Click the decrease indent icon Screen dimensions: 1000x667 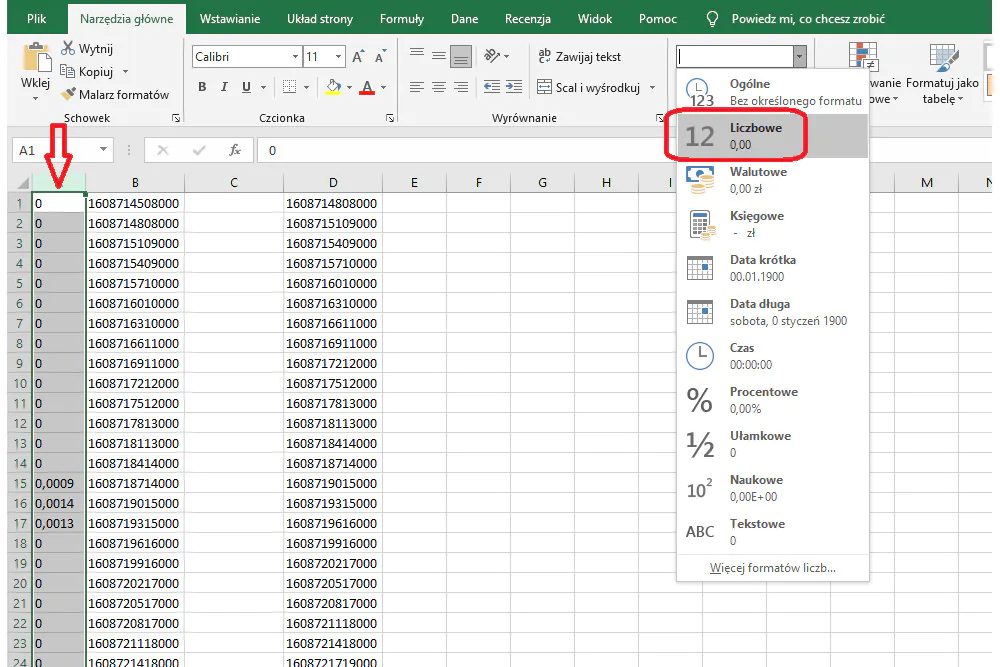click(x=492, y=87)
